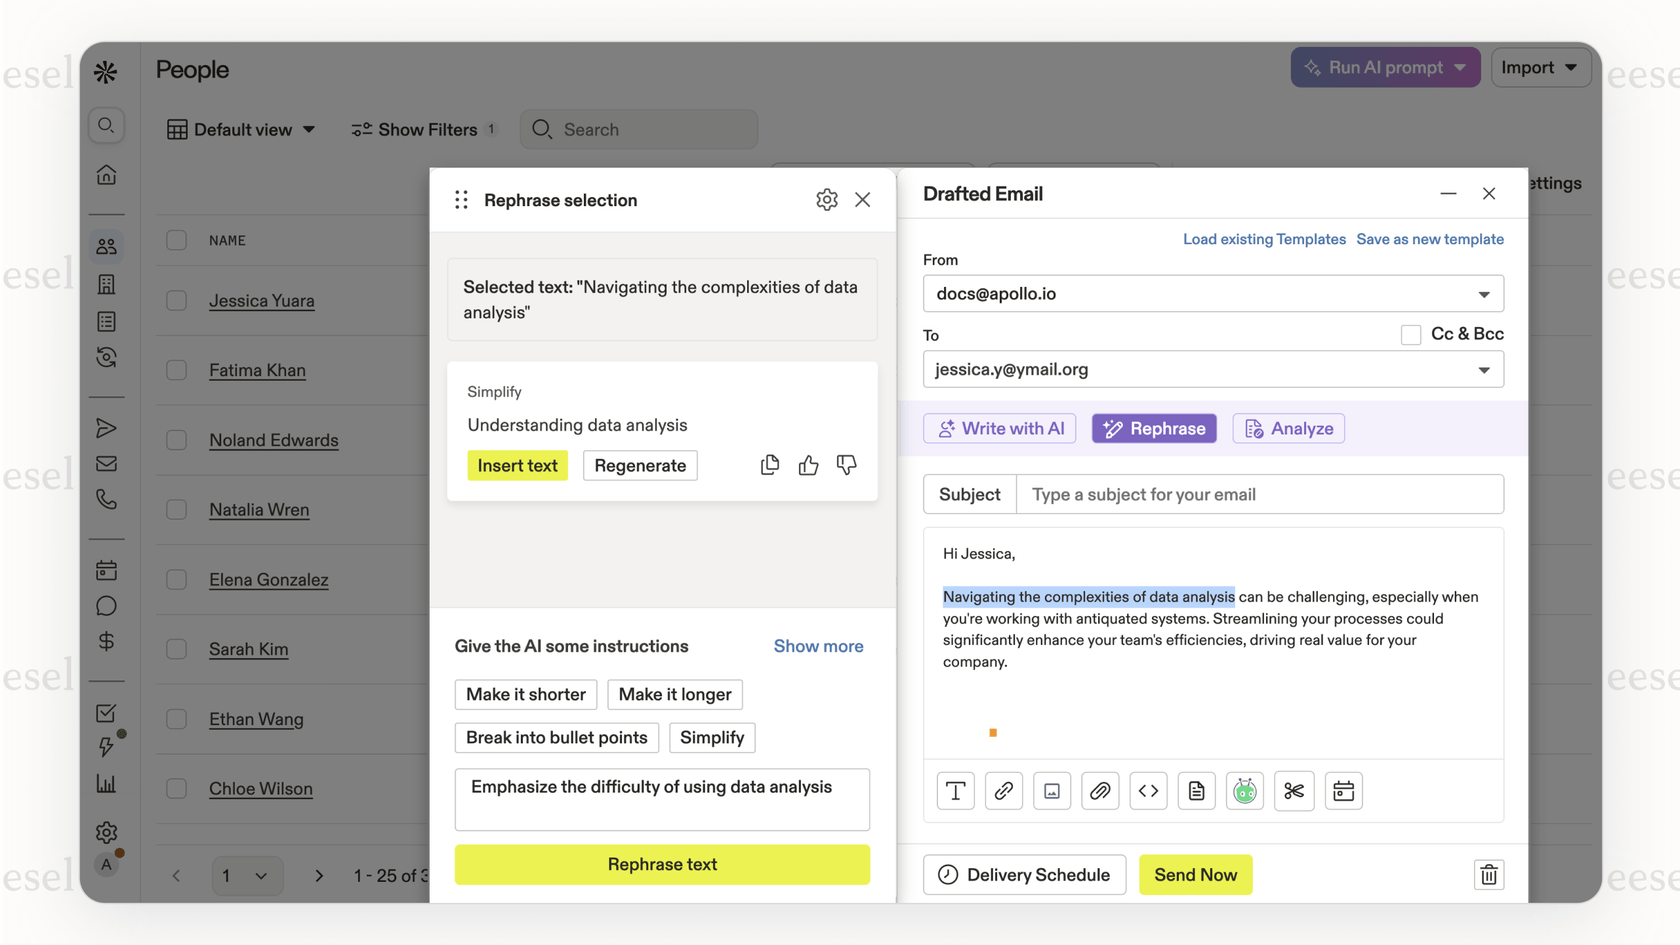
Task: Open text formatting with the T icon
Action: click(955, 790)
